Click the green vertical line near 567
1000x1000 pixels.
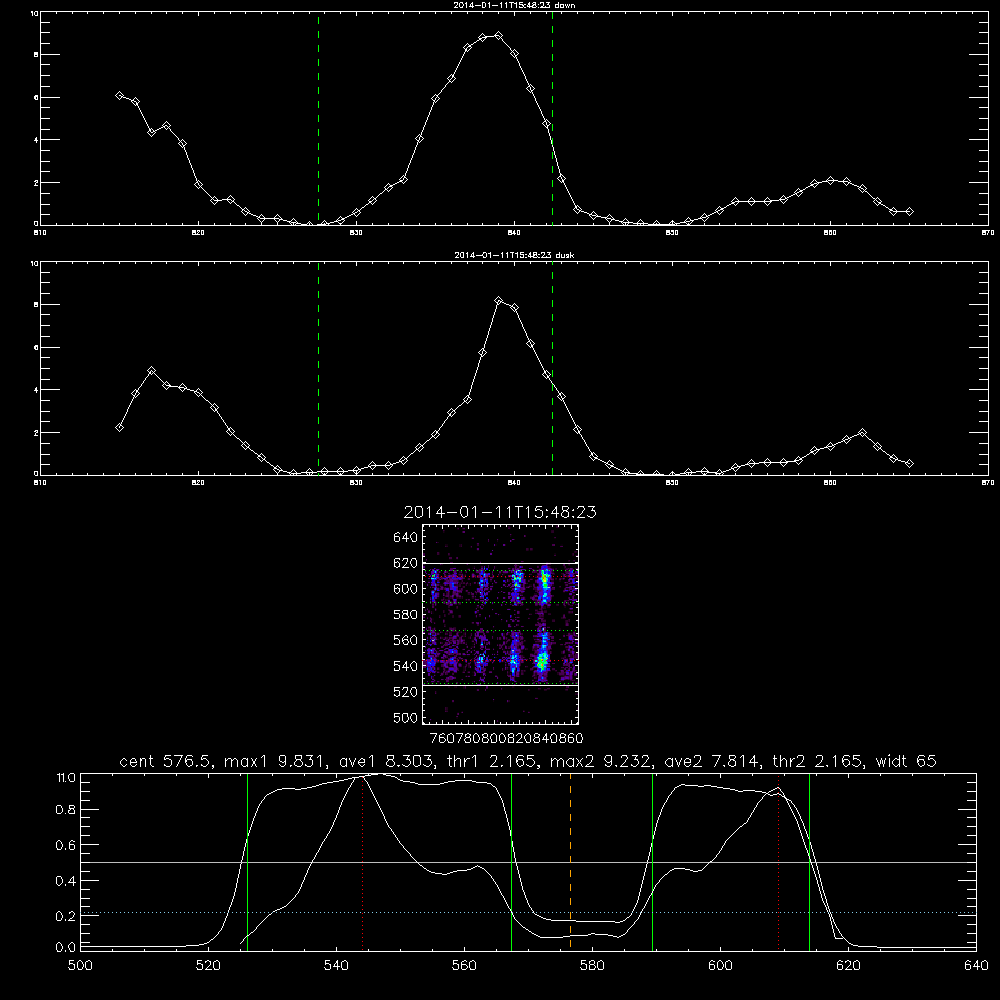pos(511,861)
